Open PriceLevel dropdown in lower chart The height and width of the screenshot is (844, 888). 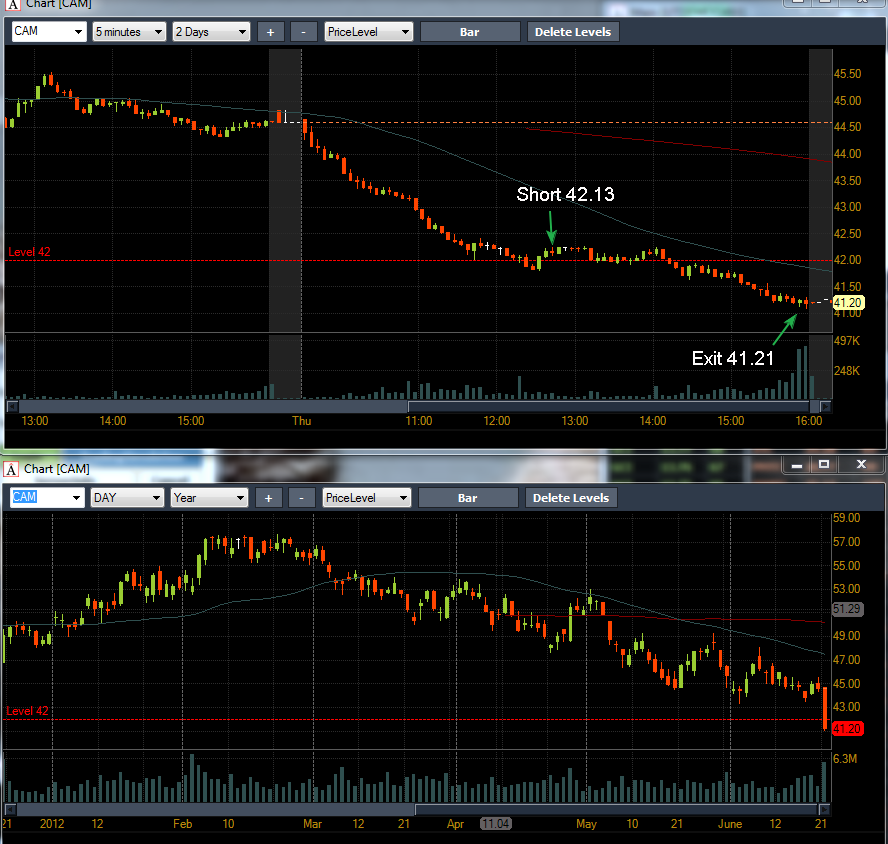click(366, 498)
